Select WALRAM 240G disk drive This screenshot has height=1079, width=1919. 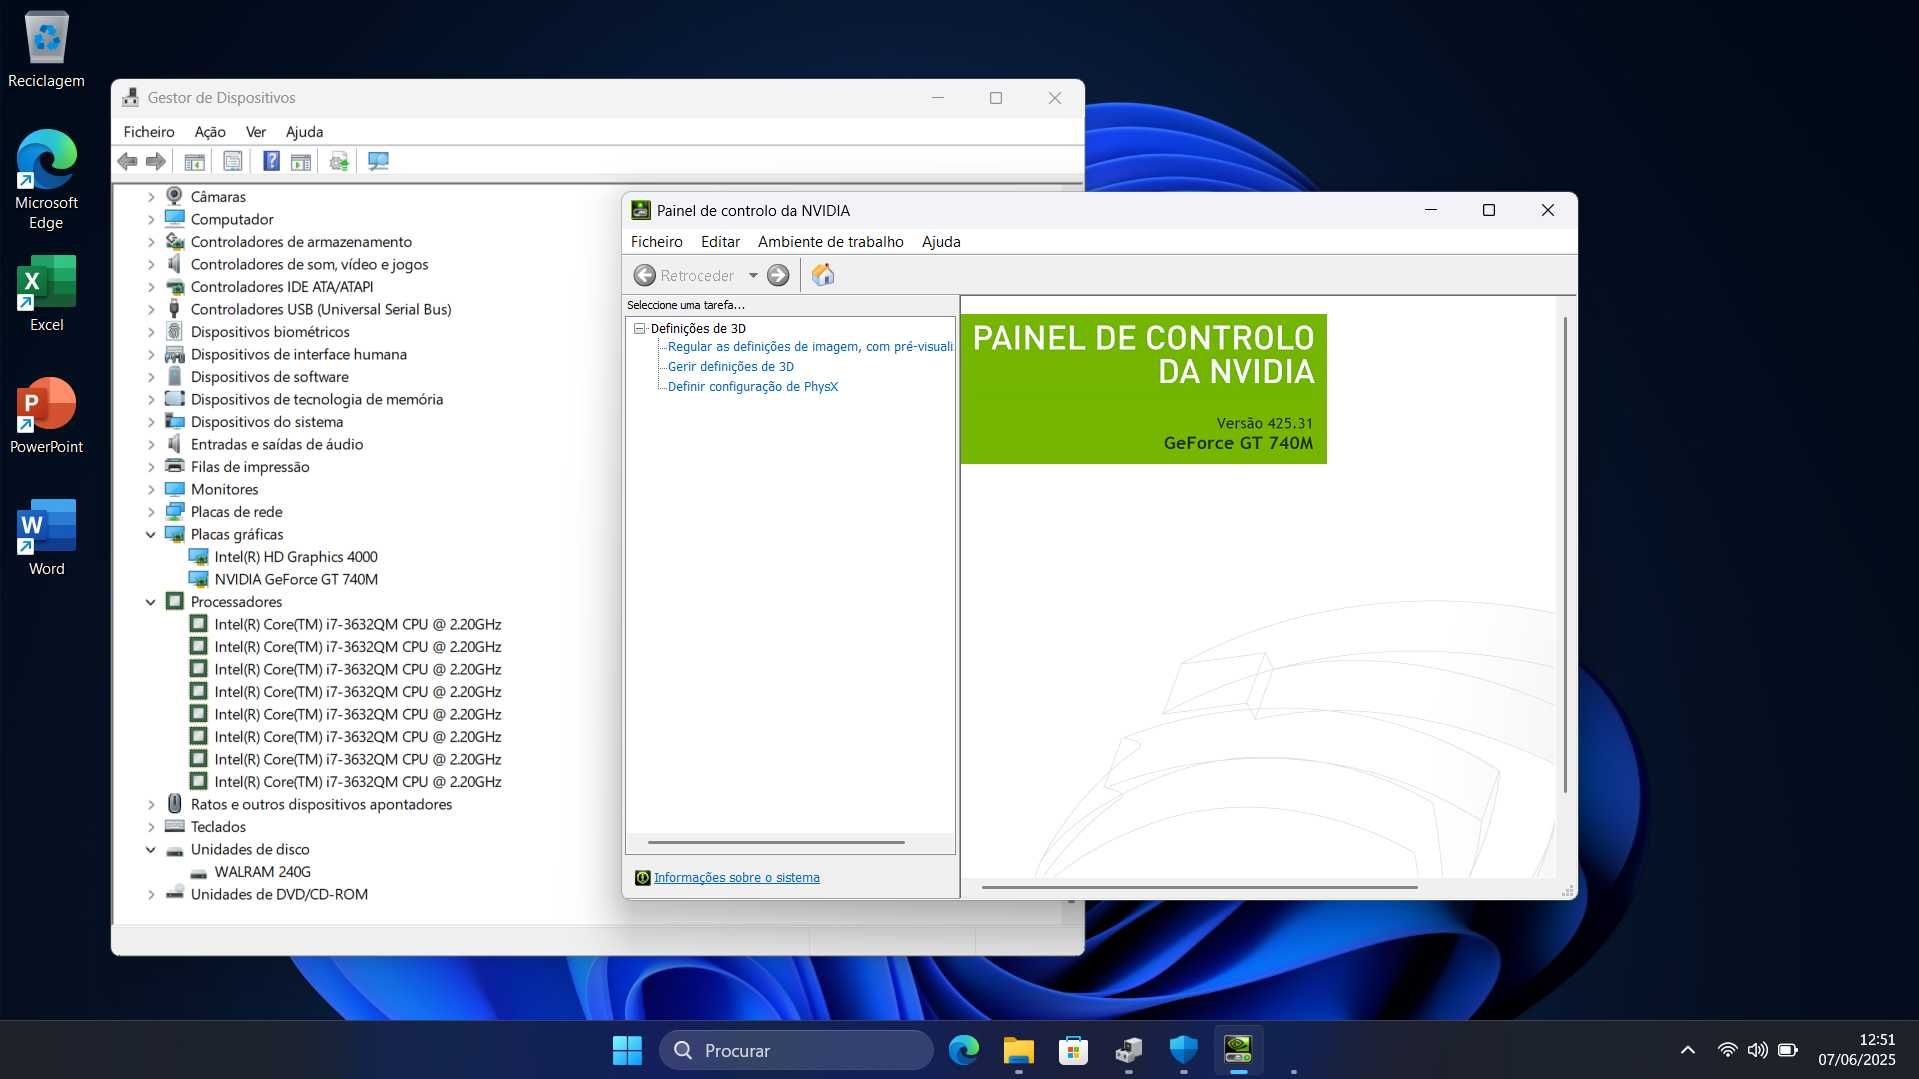click(x=262, y=872)
